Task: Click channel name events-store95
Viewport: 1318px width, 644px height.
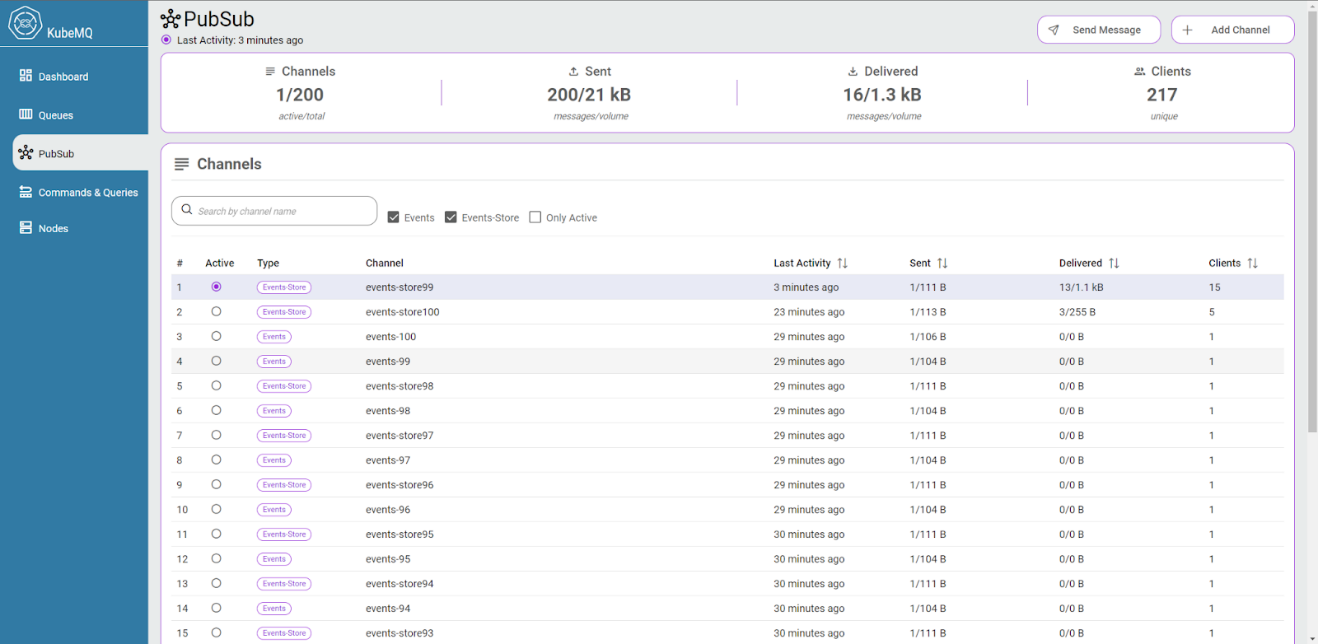Action: [x=400, y=535]
